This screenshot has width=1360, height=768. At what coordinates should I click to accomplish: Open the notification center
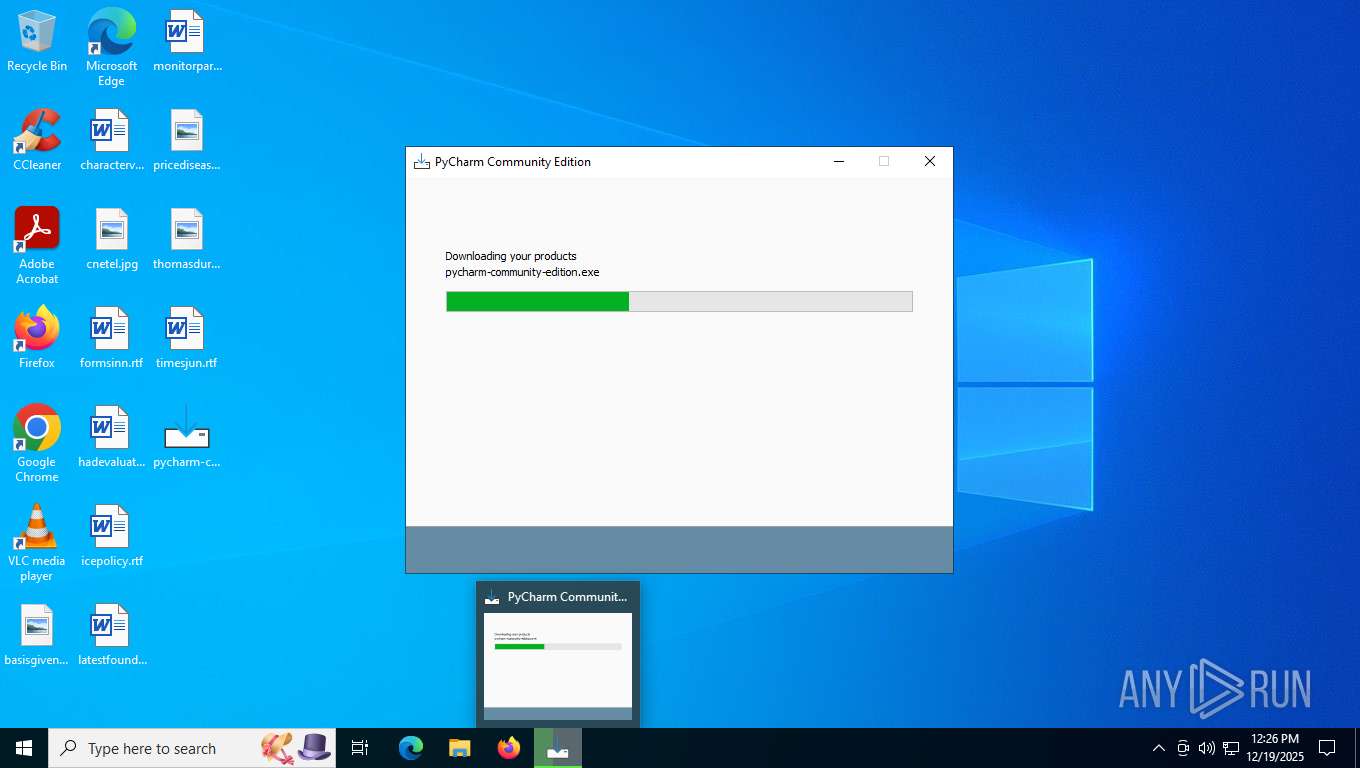coord(1327,748)
